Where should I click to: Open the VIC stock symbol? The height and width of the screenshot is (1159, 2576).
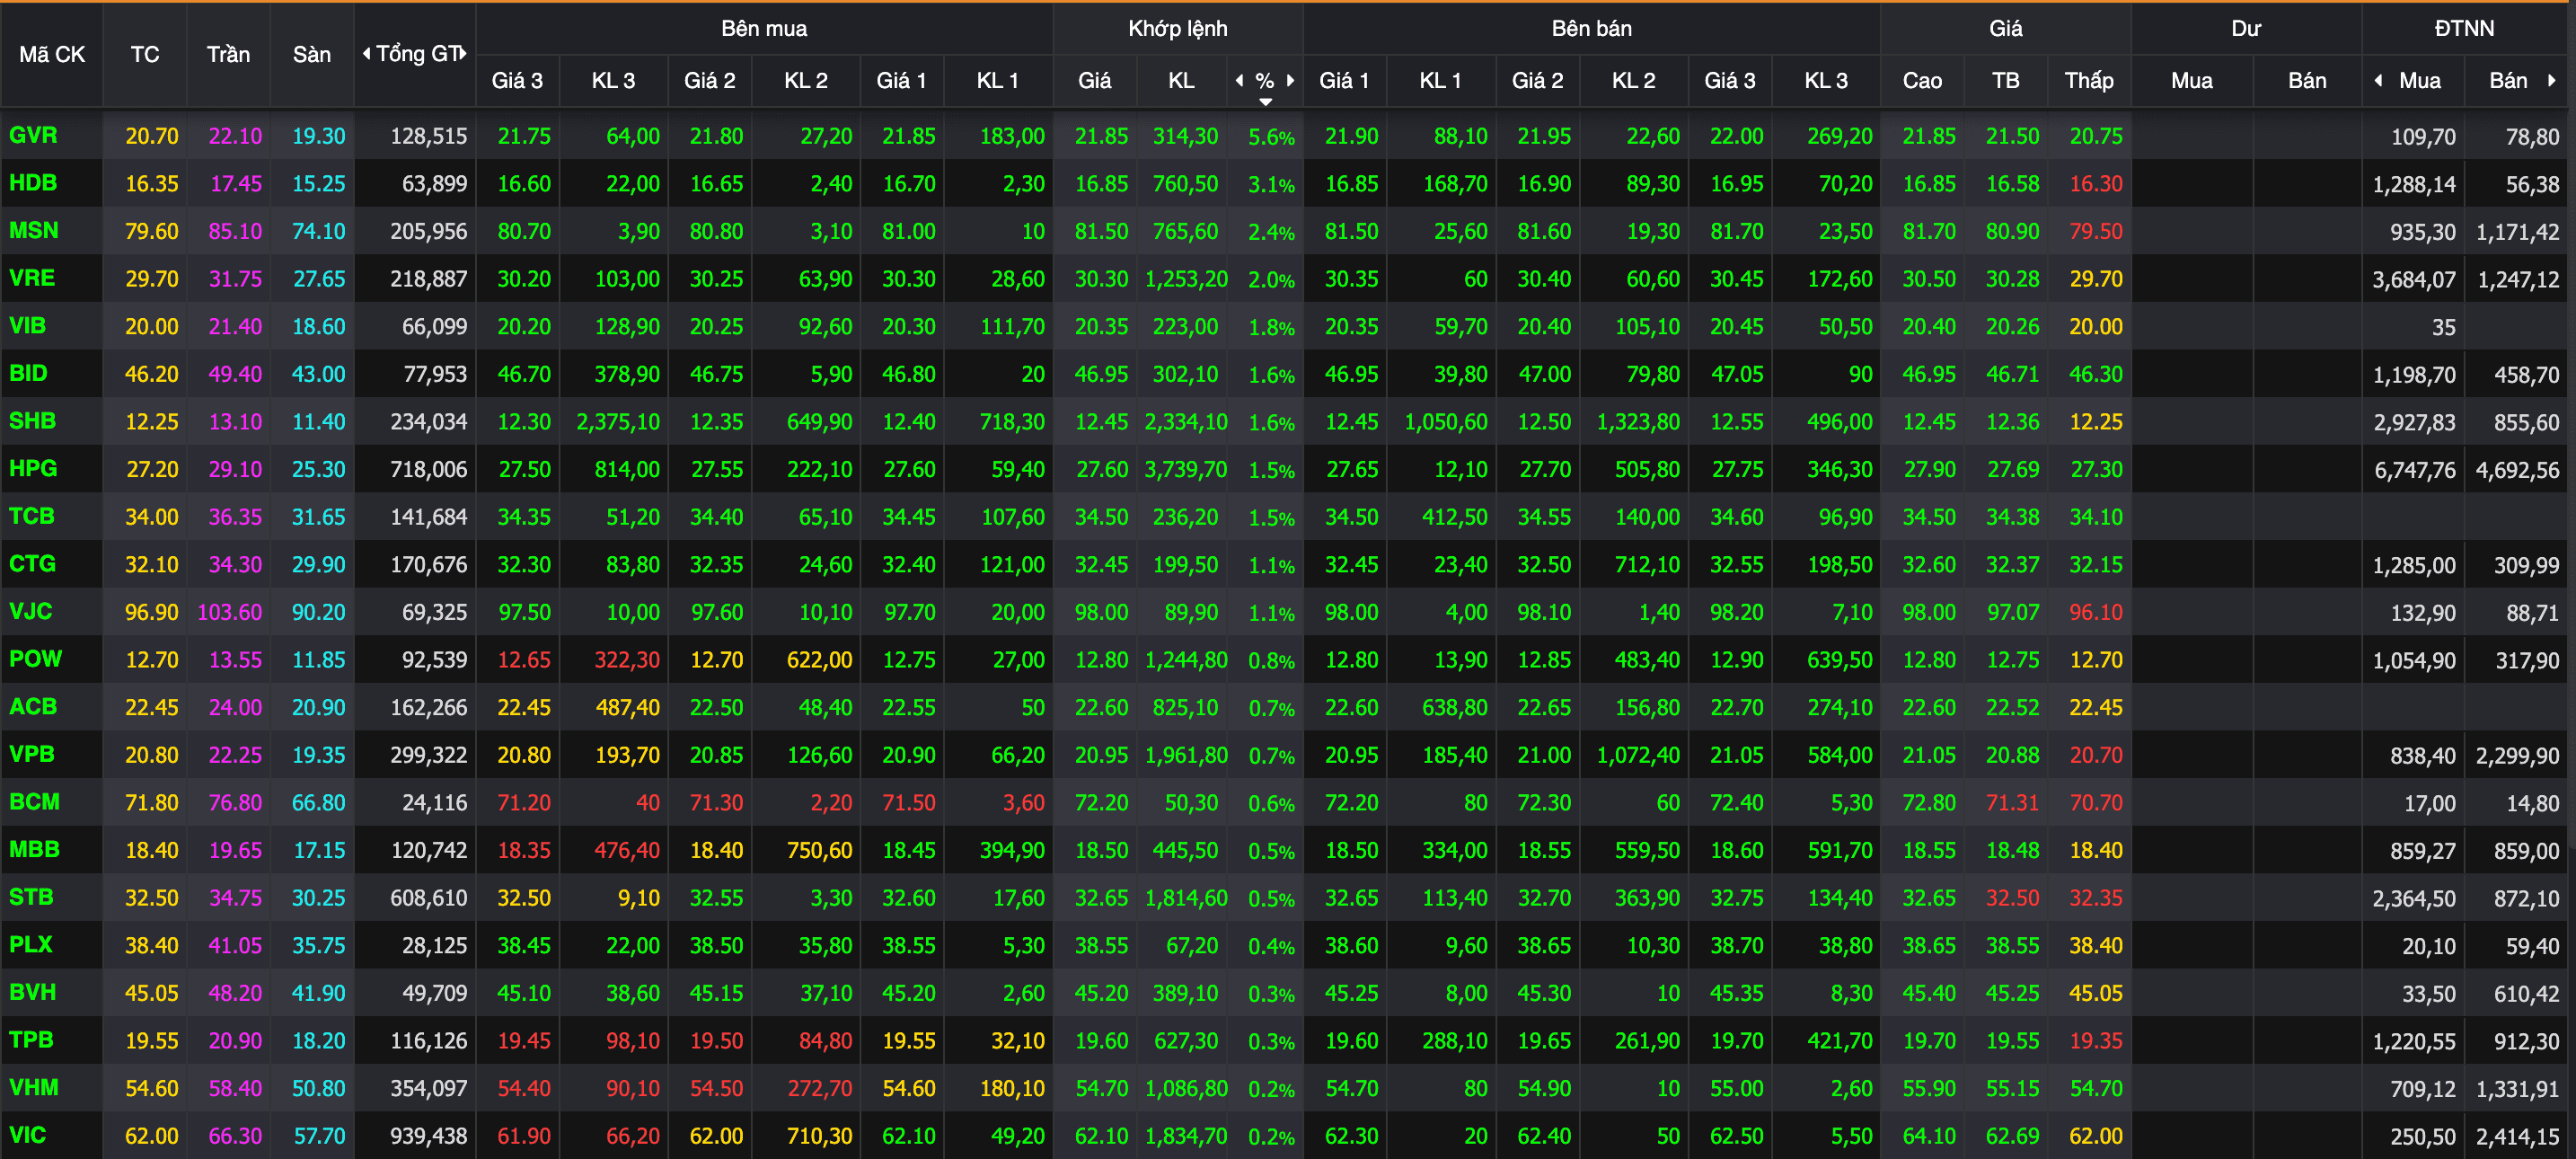click(28, 1135)
